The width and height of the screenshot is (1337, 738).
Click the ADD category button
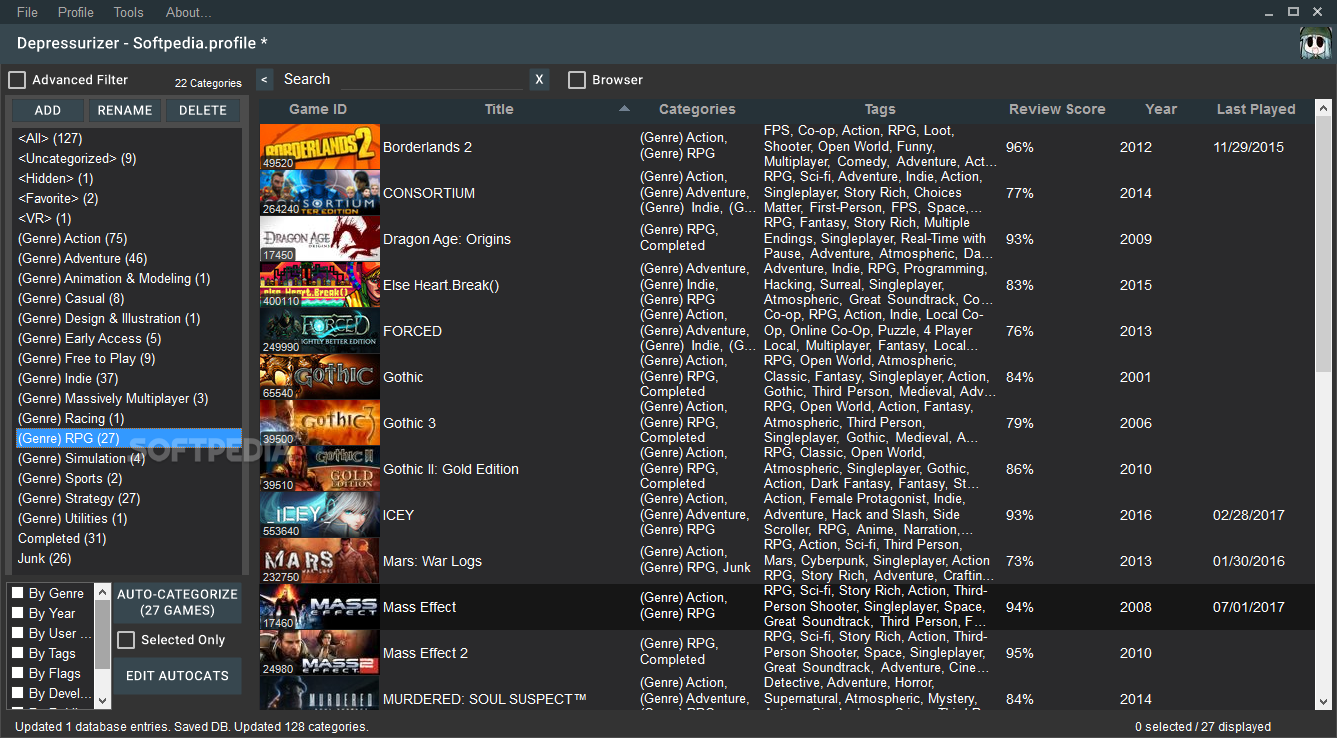pos(48,110)
